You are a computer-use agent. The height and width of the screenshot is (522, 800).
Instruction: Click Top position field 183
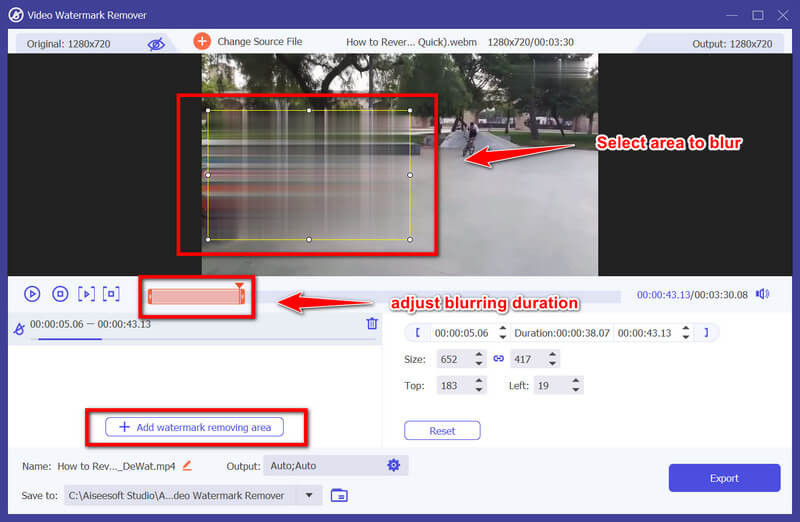coord(454,386)
